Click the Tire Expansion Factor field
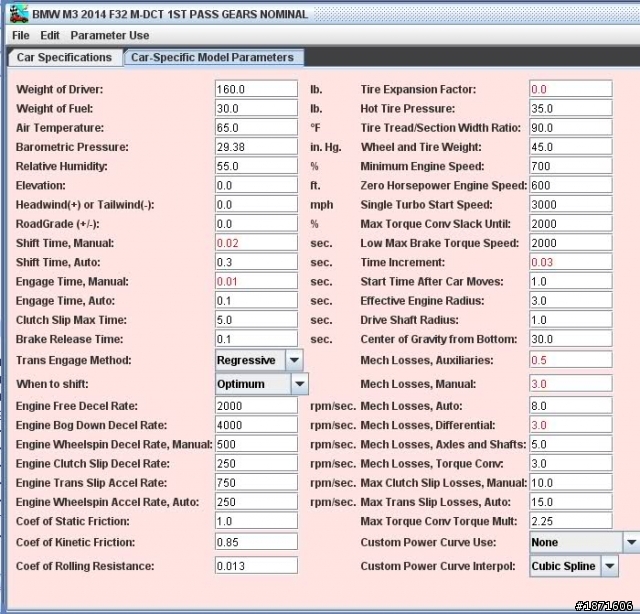 click(571, 89)
